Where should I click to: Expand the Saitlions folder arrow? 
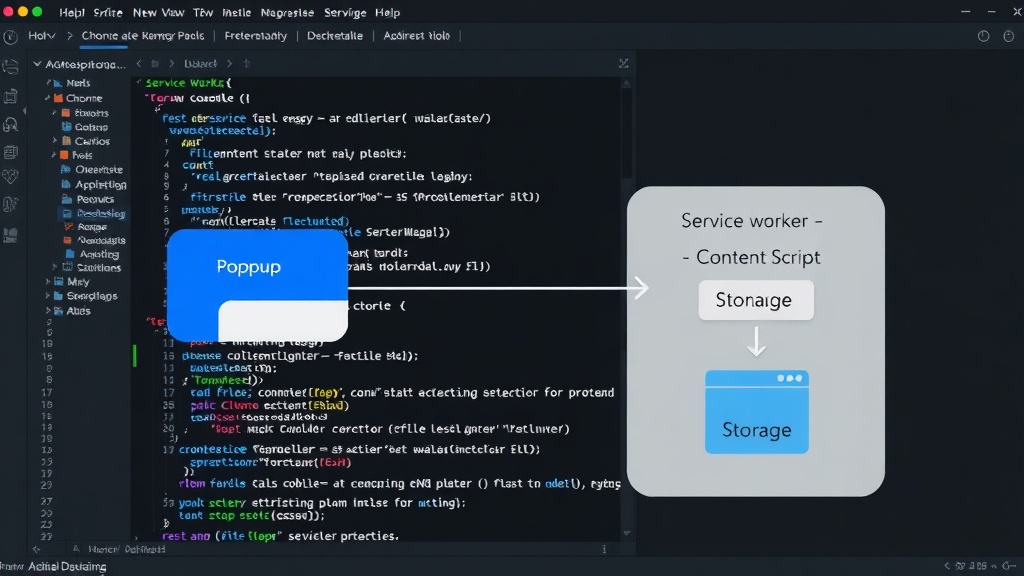55,267
